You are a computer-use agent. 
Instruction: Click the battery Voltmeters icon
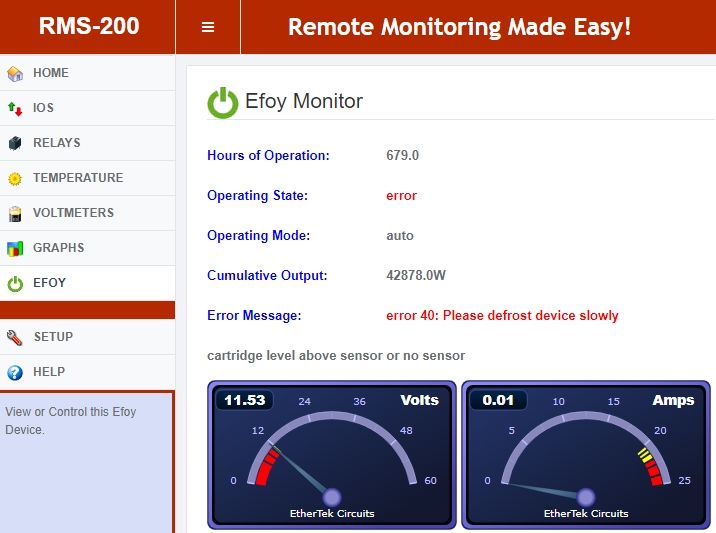[15, 213]
